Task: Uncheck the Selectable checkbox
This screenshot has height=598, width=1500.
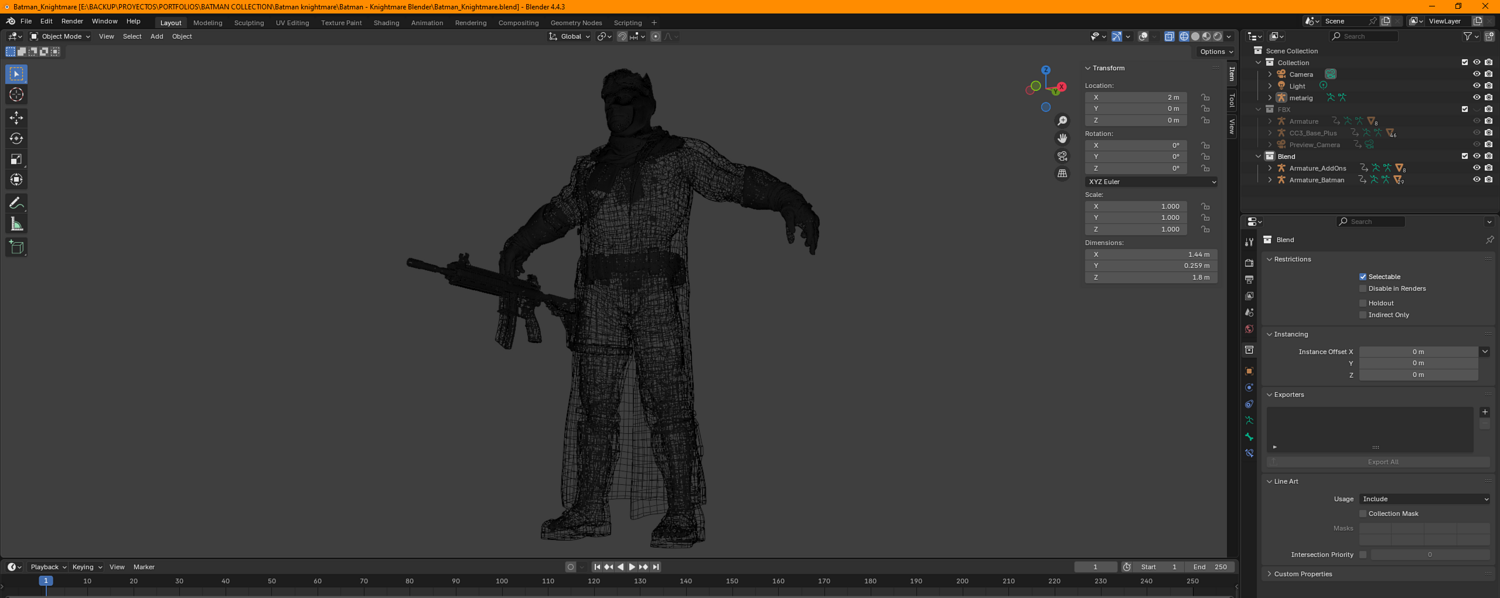Action: [x=1362, y=277]
